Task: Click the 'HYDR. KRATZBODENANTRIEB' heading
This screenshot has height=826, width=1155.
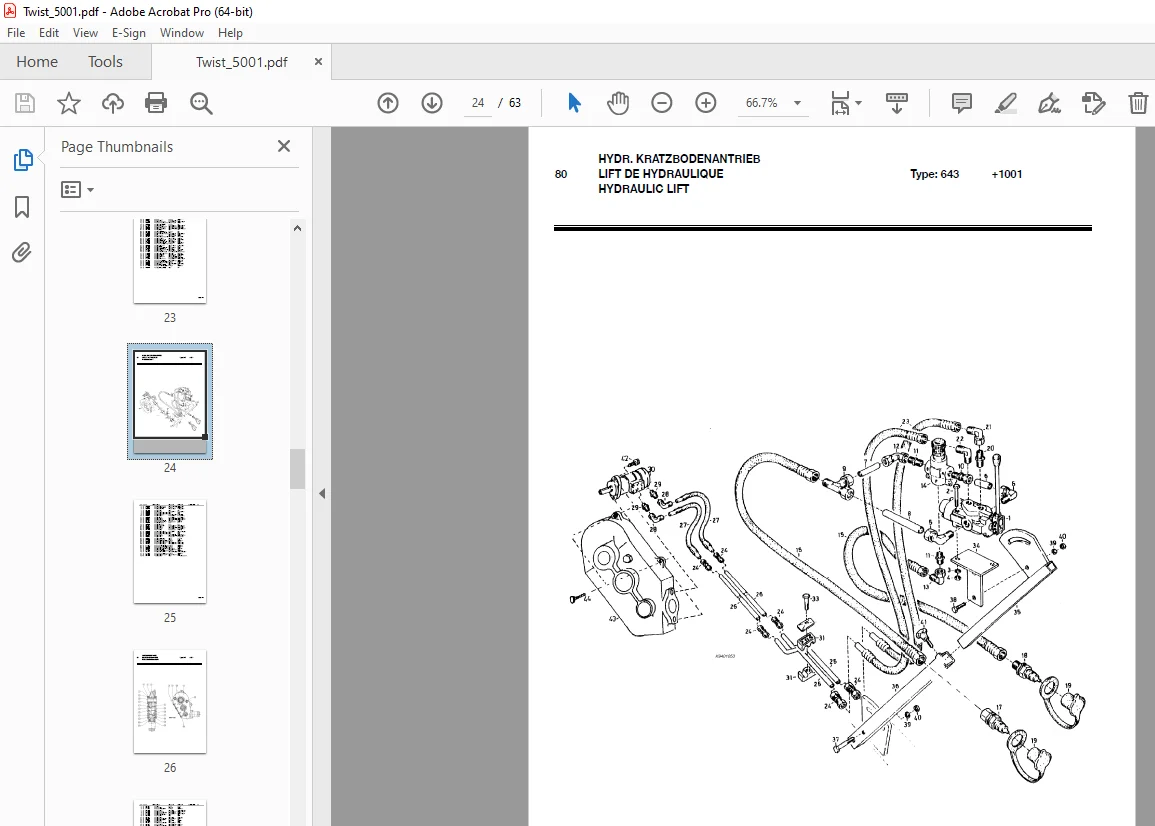Action: point(679,158)
